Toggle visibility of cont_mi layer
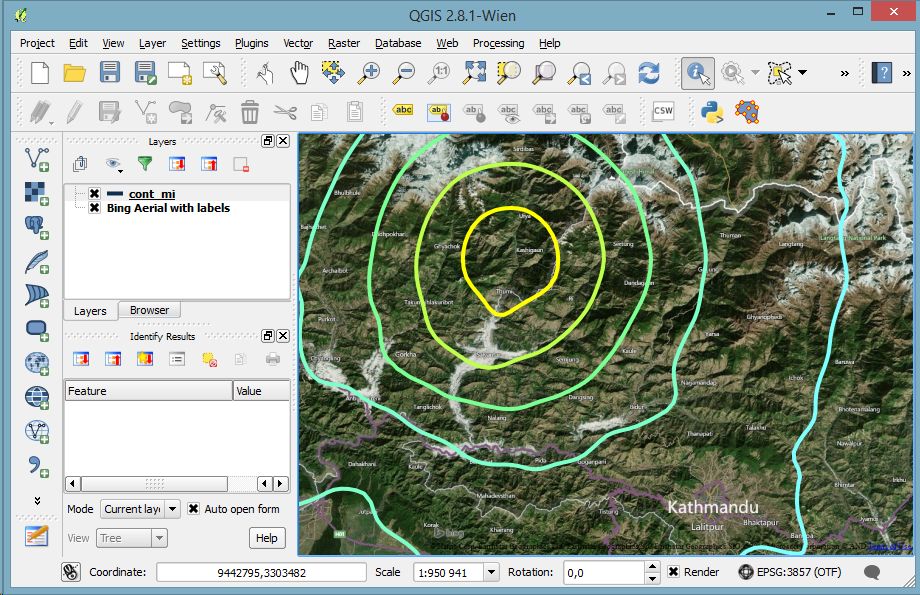The image size is (920, 595). click(94, 194)
